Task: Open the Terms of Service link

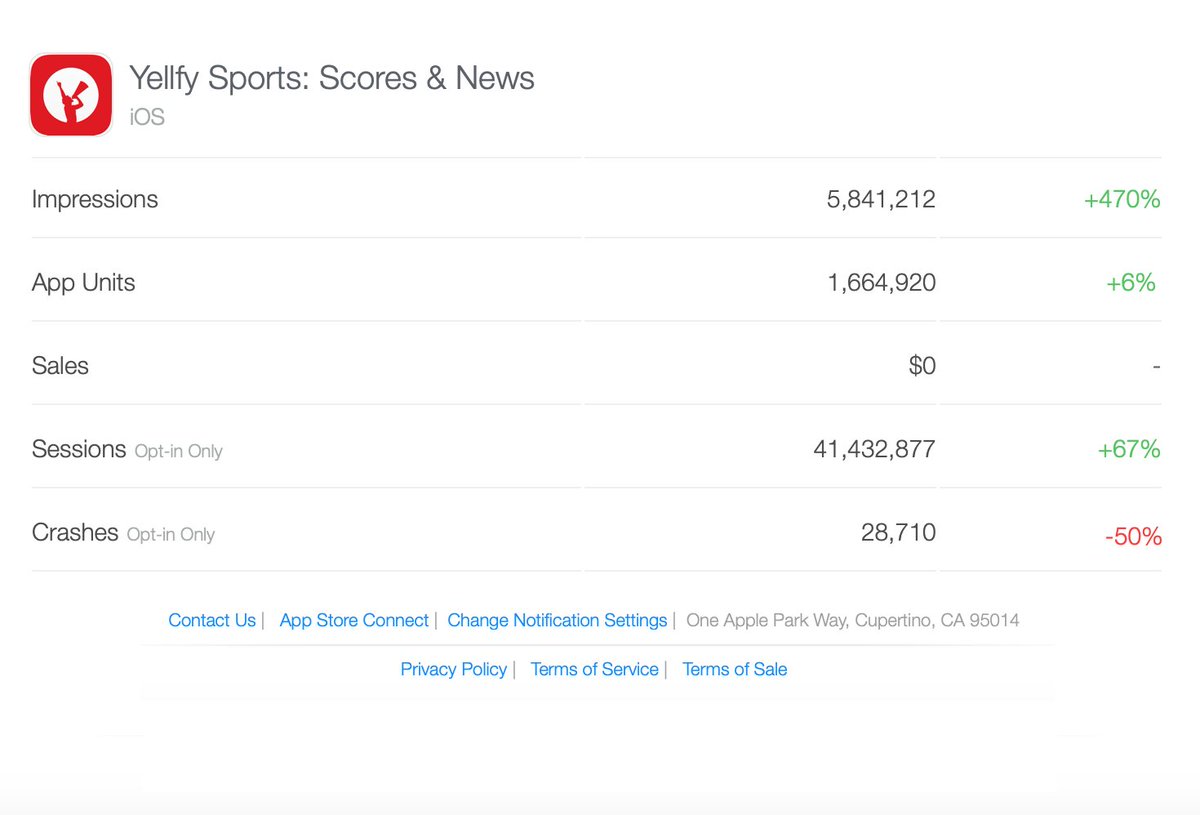Action: [x=594, y=669]
